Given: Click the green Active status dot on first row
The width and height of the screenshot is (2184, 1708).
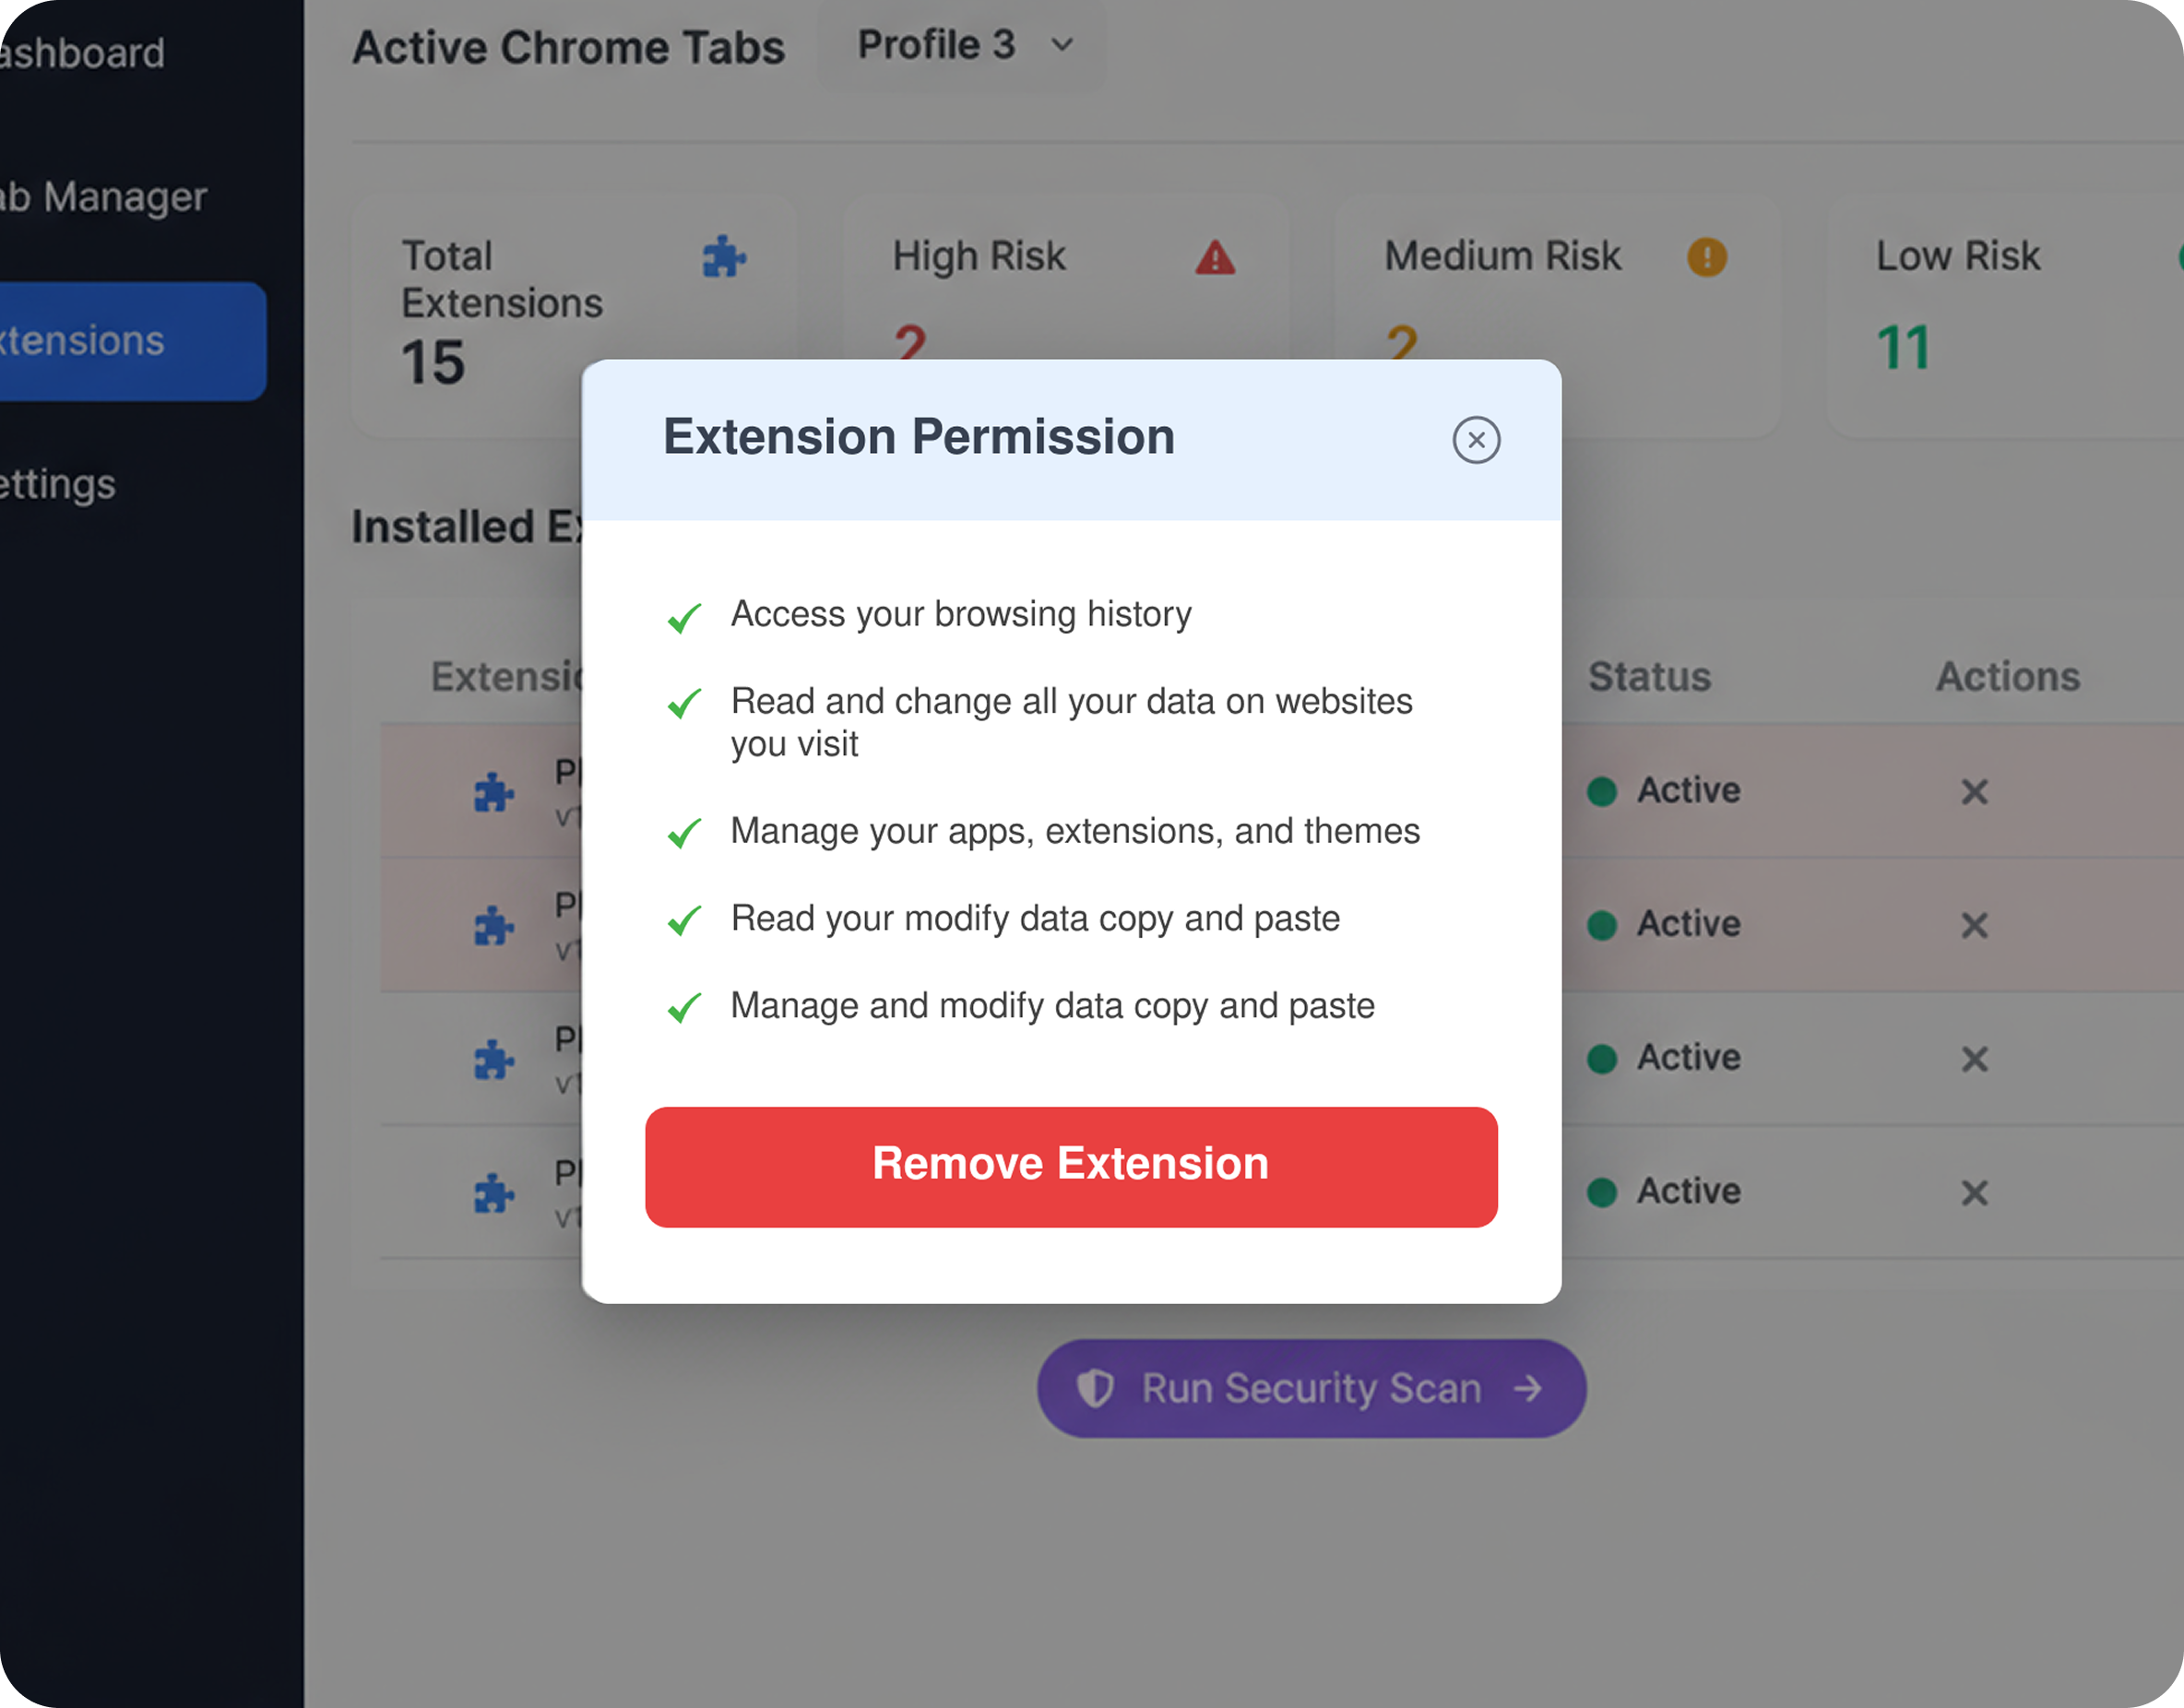Looking at the screenshot, I should point(1601,791).
